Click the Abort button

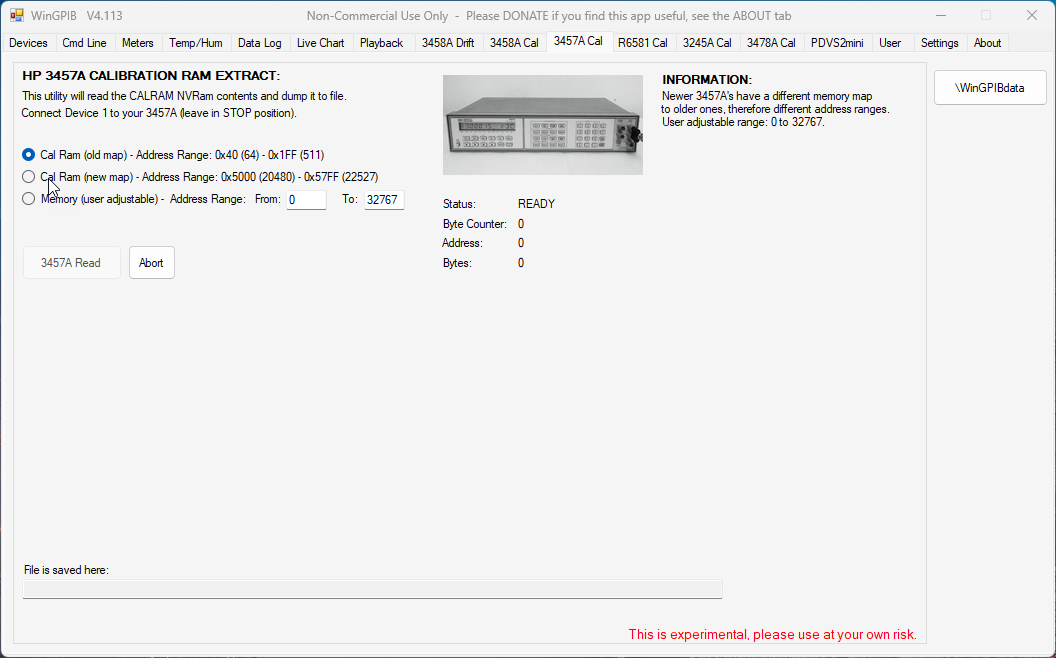click(x=152, y=263)
